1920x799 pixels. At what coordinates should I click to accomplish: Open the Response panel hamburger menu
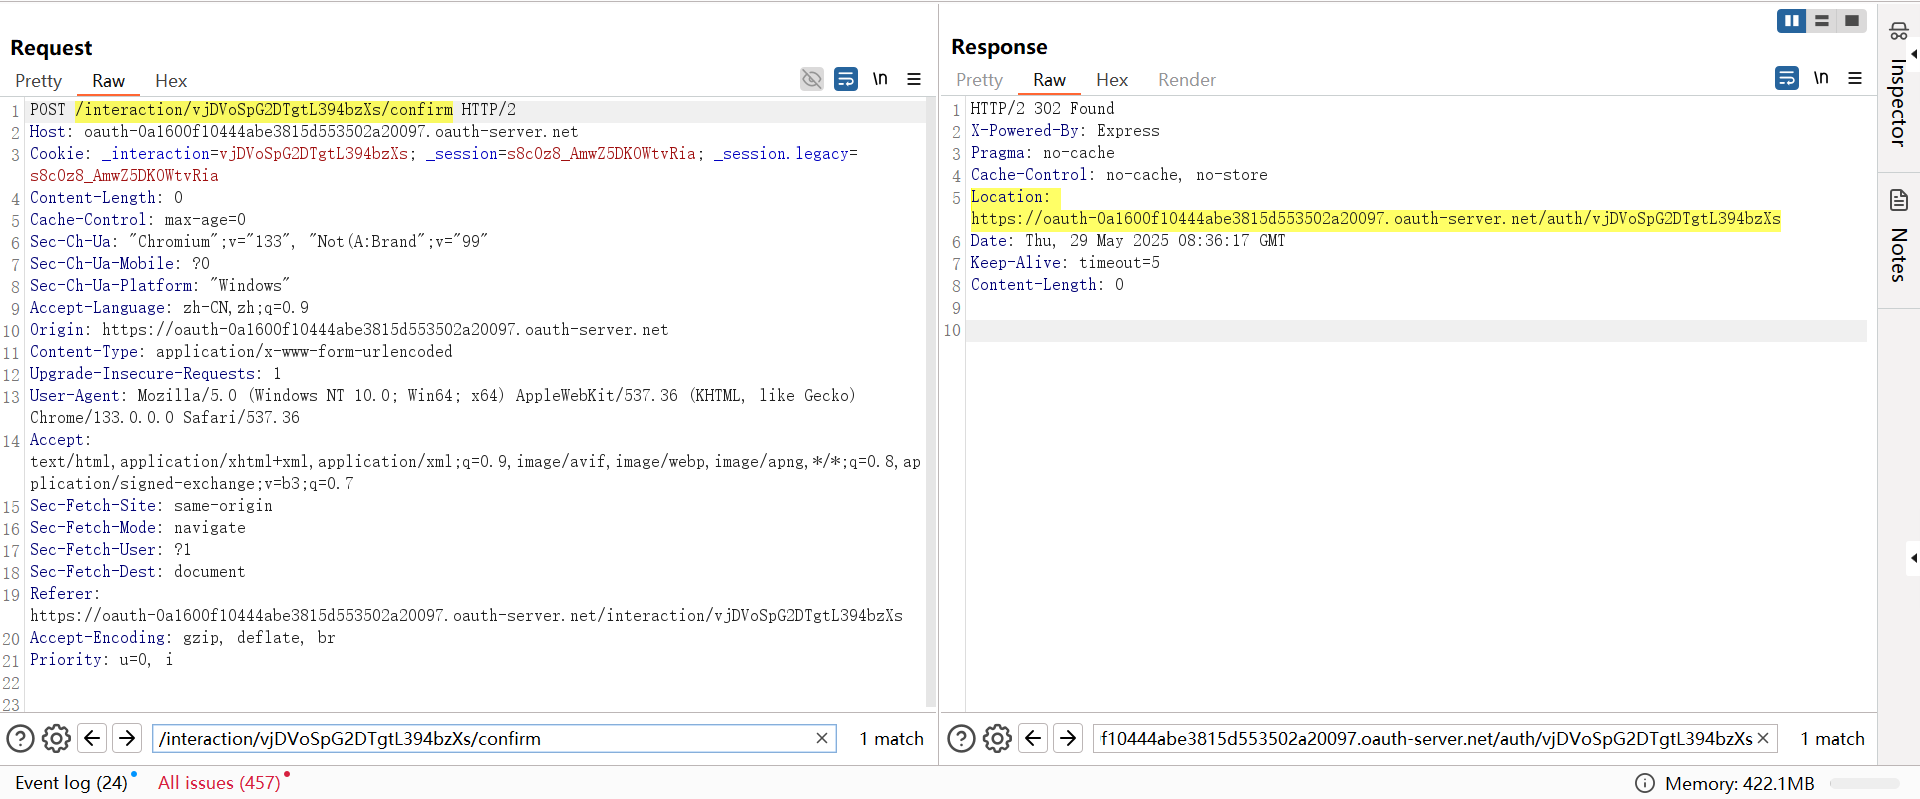[x=1855, y=78]
